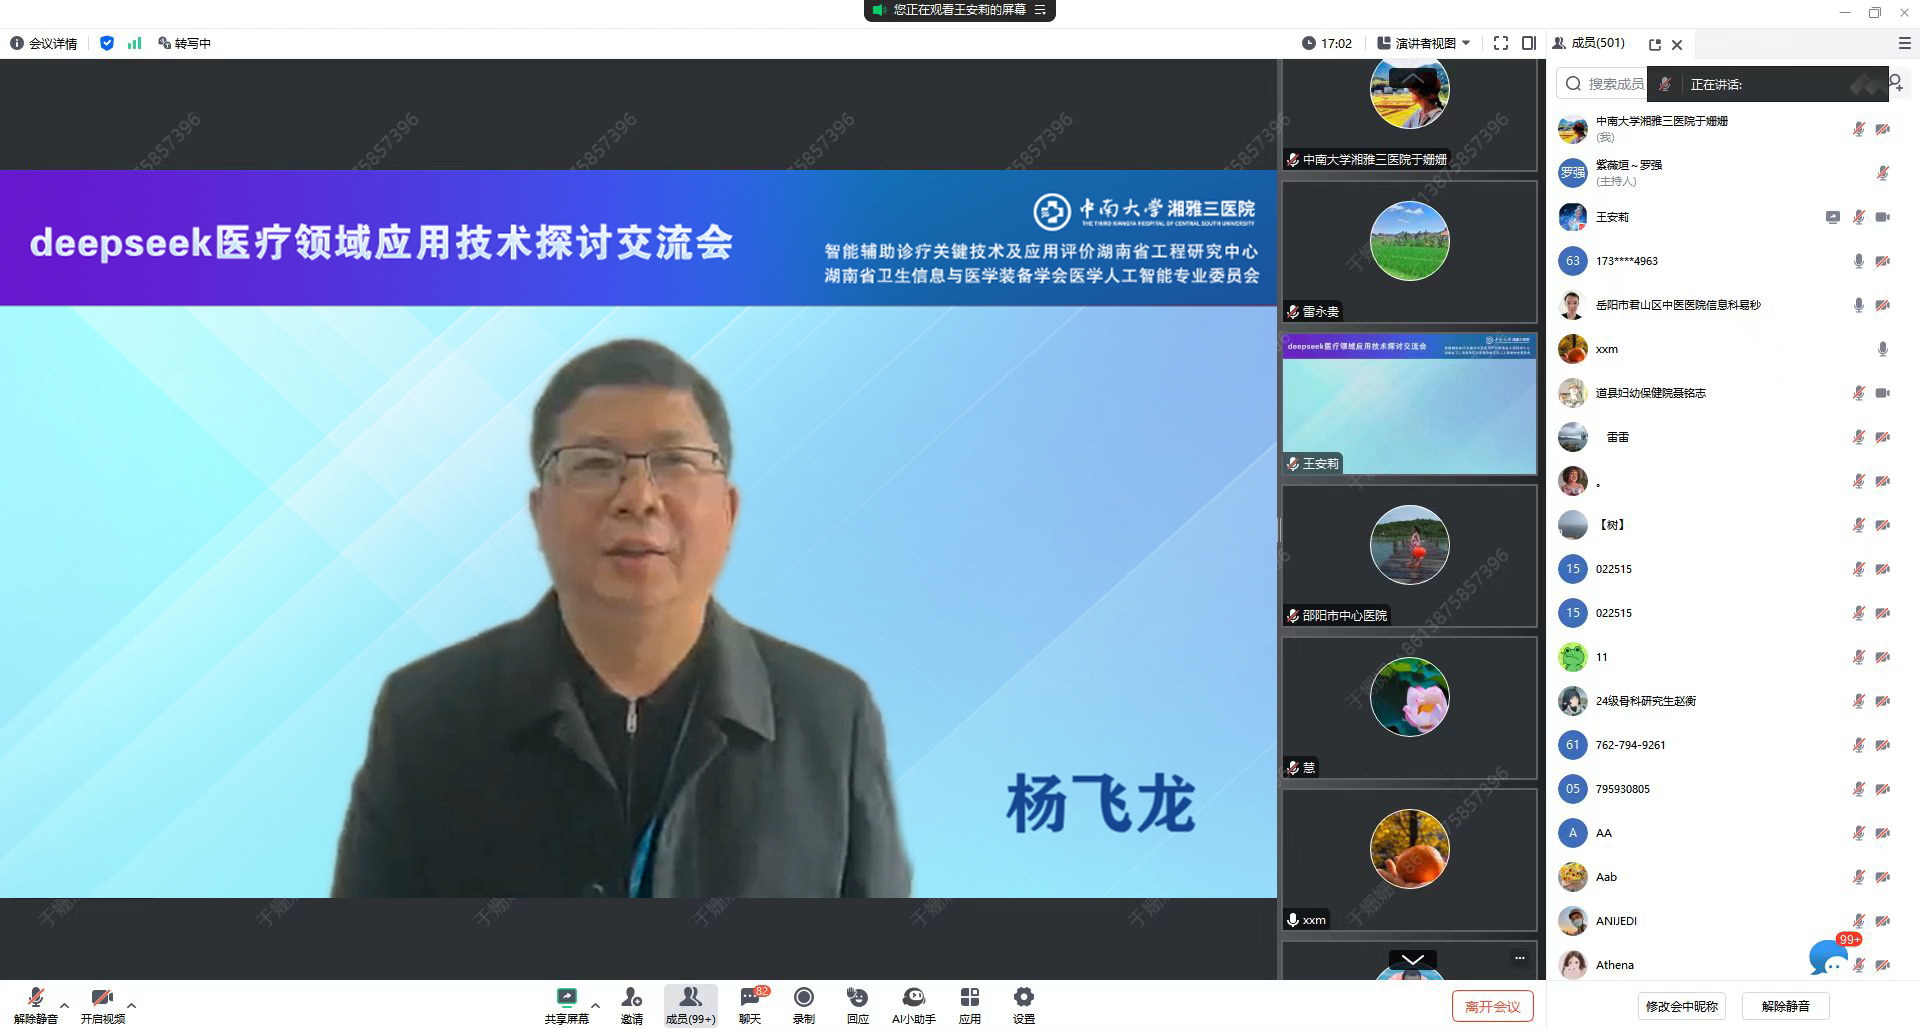Expand video options arrow next to 开启视频
This screenshot has width=1920, height=1029.
pos(131,1006)
